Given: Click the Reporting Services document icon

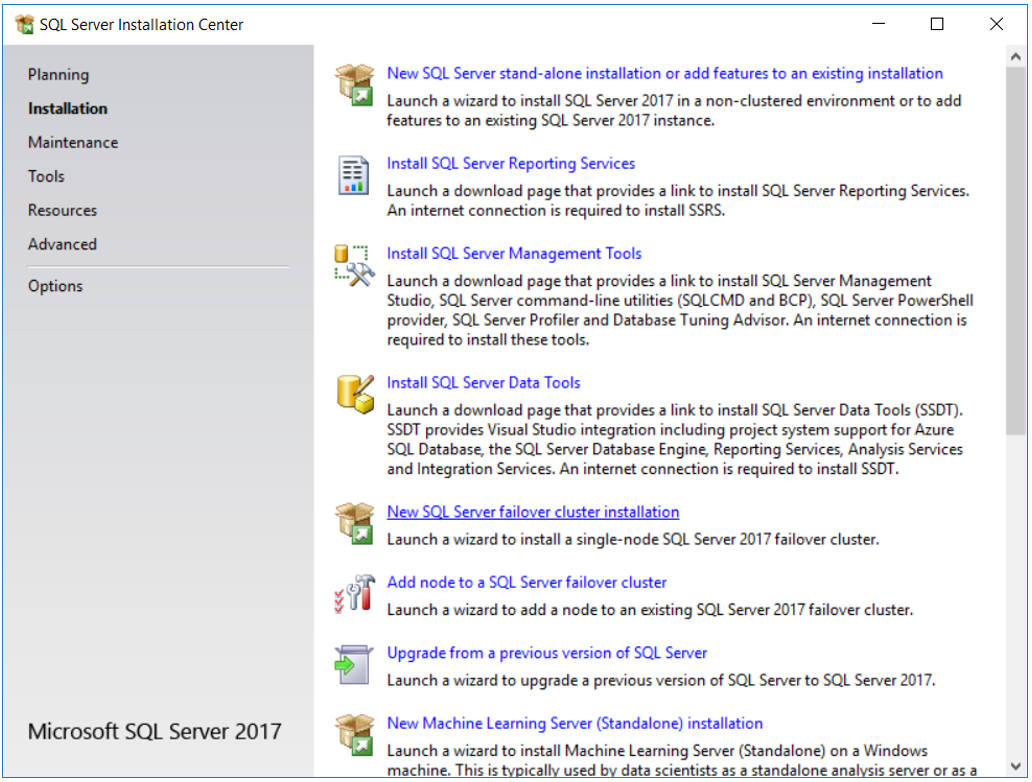Looking at the screenshot, I should [353, 175].
